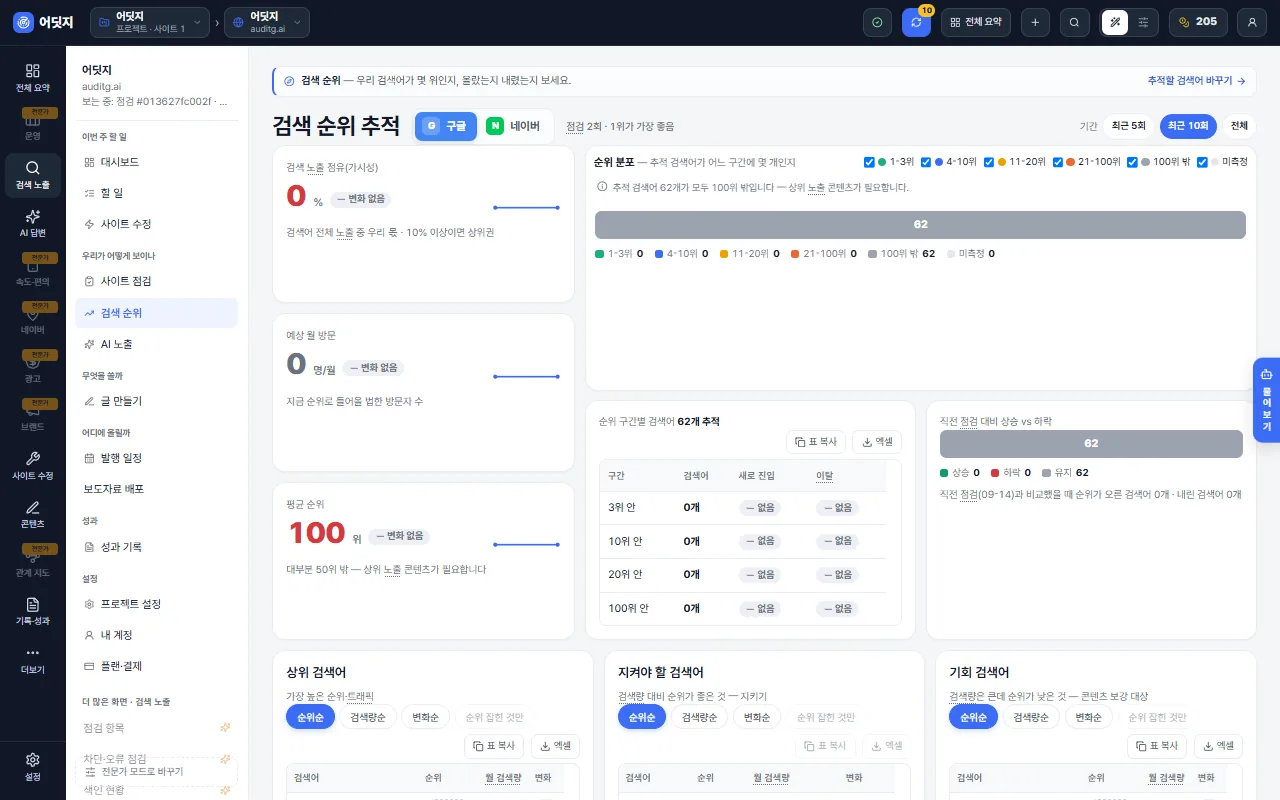Open 대시보드 in sidebar menu
The height and width of the screenshot is (800, 1280).
tap(156, 161)
